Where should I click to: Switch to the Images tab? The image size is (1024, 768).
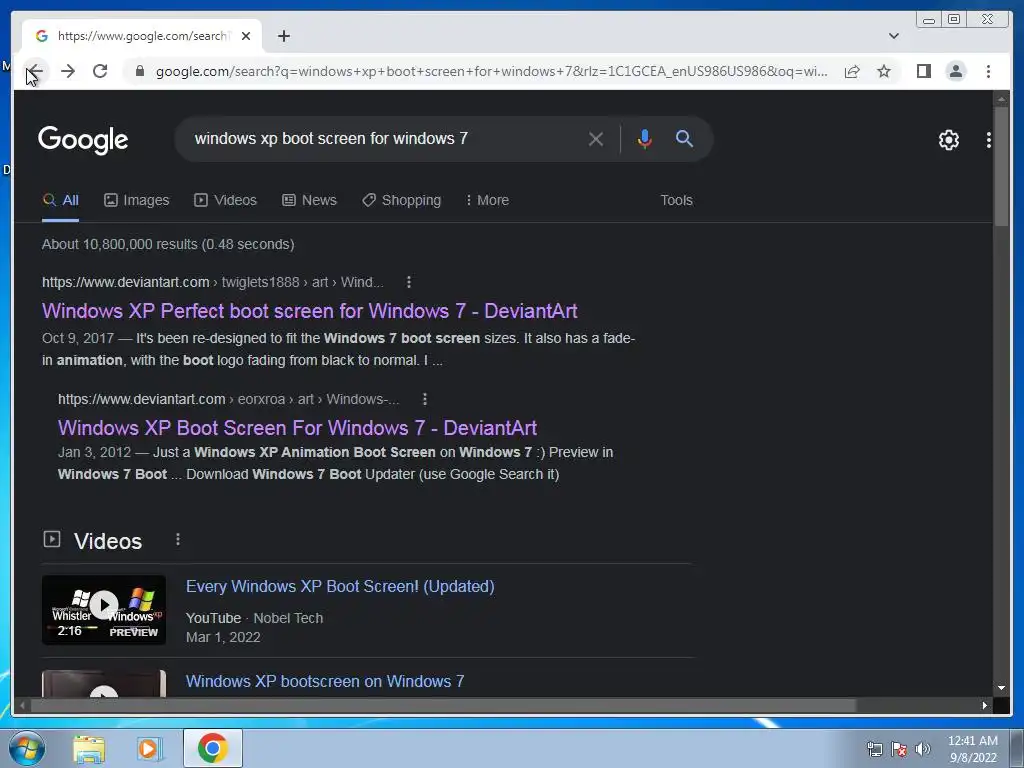point(136,200)
